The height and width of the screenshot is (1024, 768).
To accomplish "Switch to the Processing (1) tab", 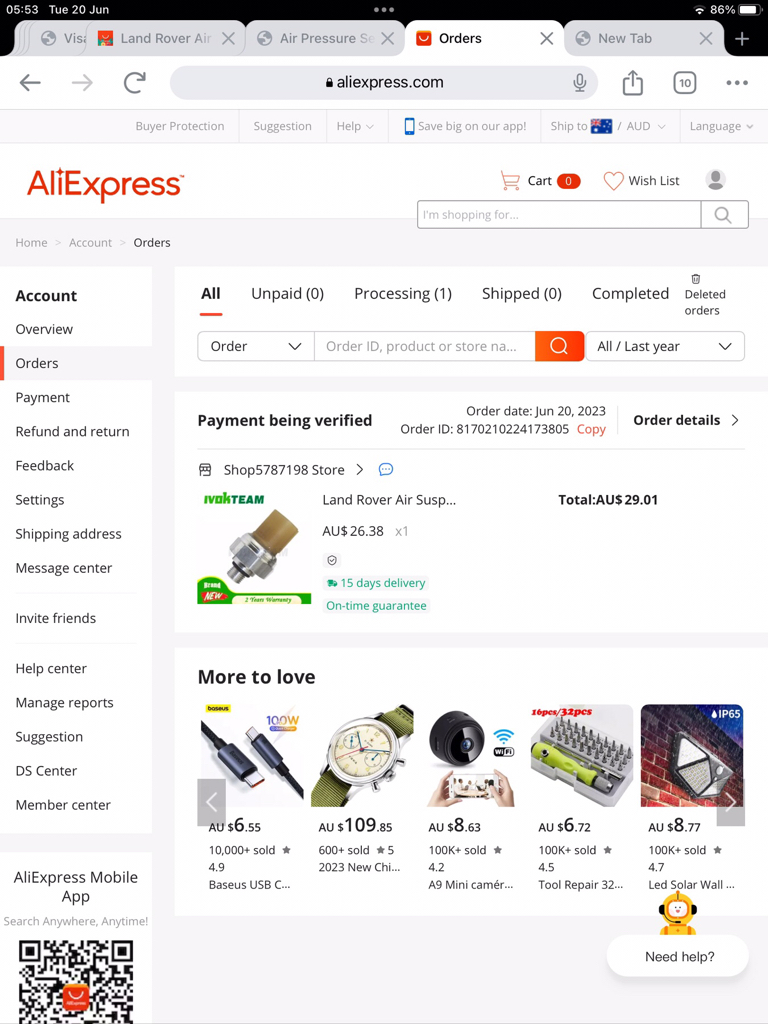I will pos(403,294).
